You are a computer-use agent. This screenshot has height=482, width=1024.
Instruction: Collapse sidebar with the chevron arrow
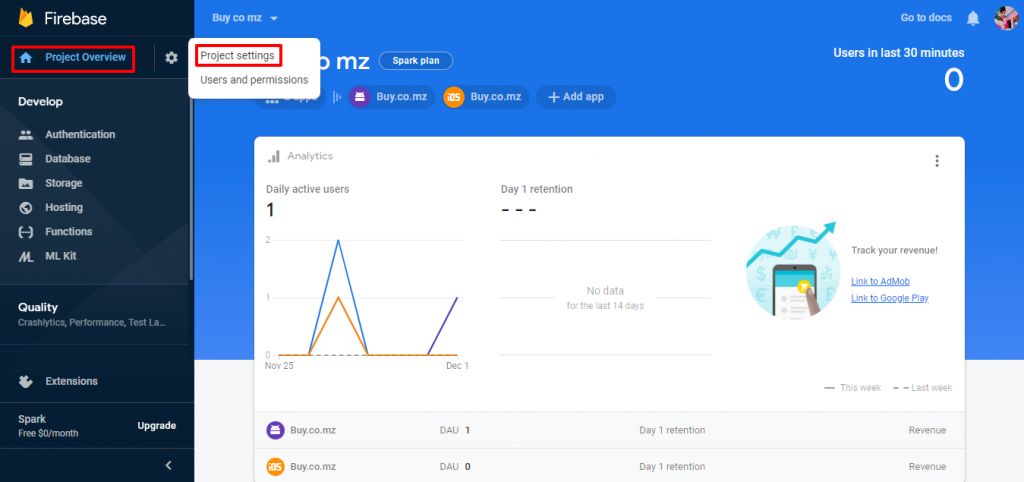click(x=168, y=466)
